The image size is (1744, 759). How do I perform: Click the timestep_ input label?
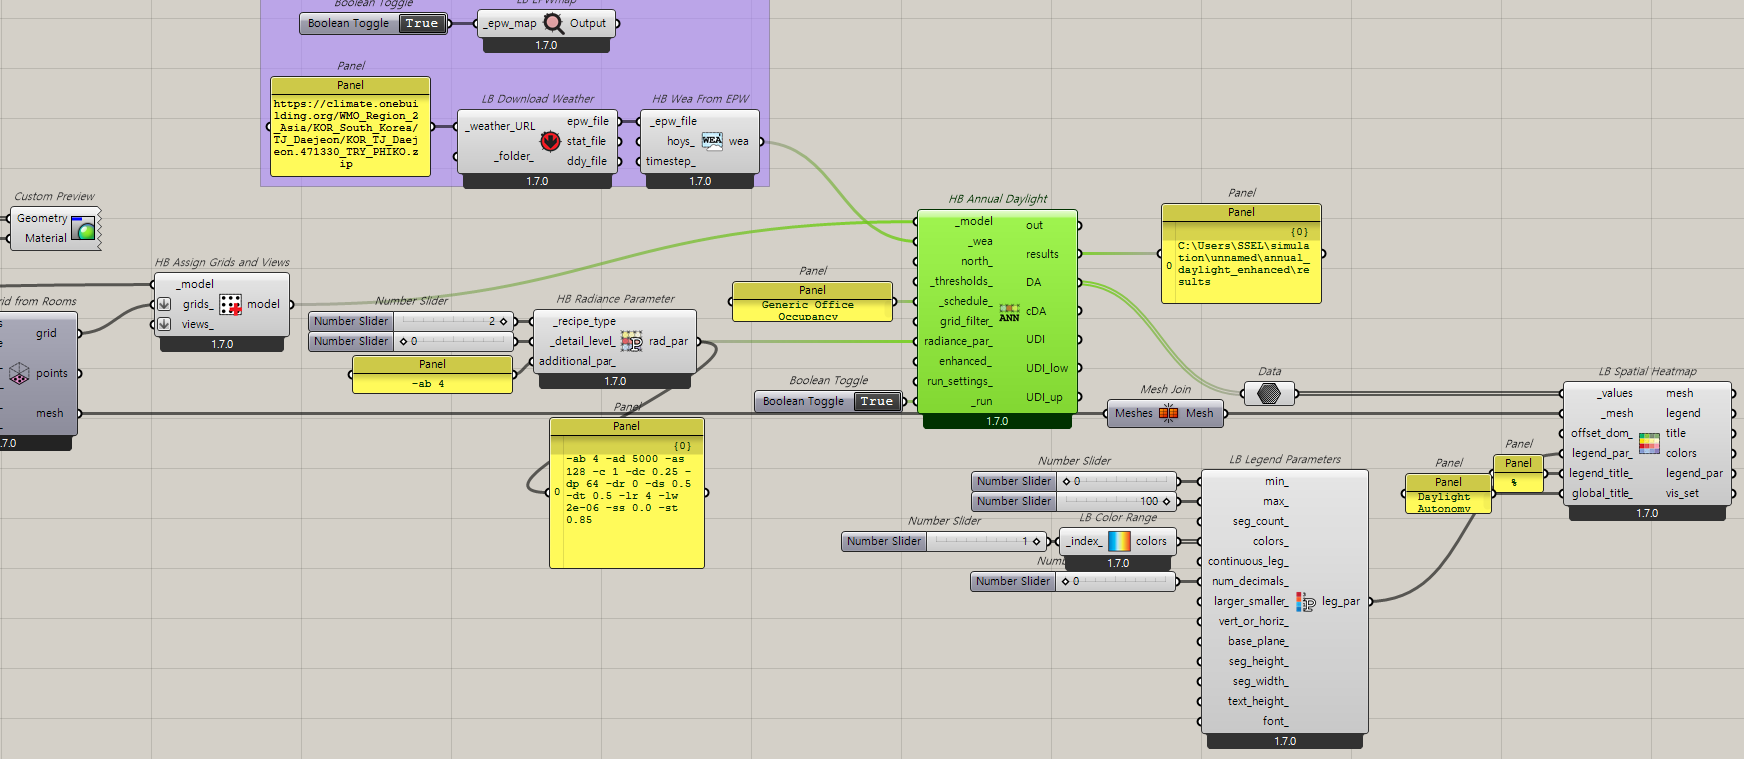(670, 162)
